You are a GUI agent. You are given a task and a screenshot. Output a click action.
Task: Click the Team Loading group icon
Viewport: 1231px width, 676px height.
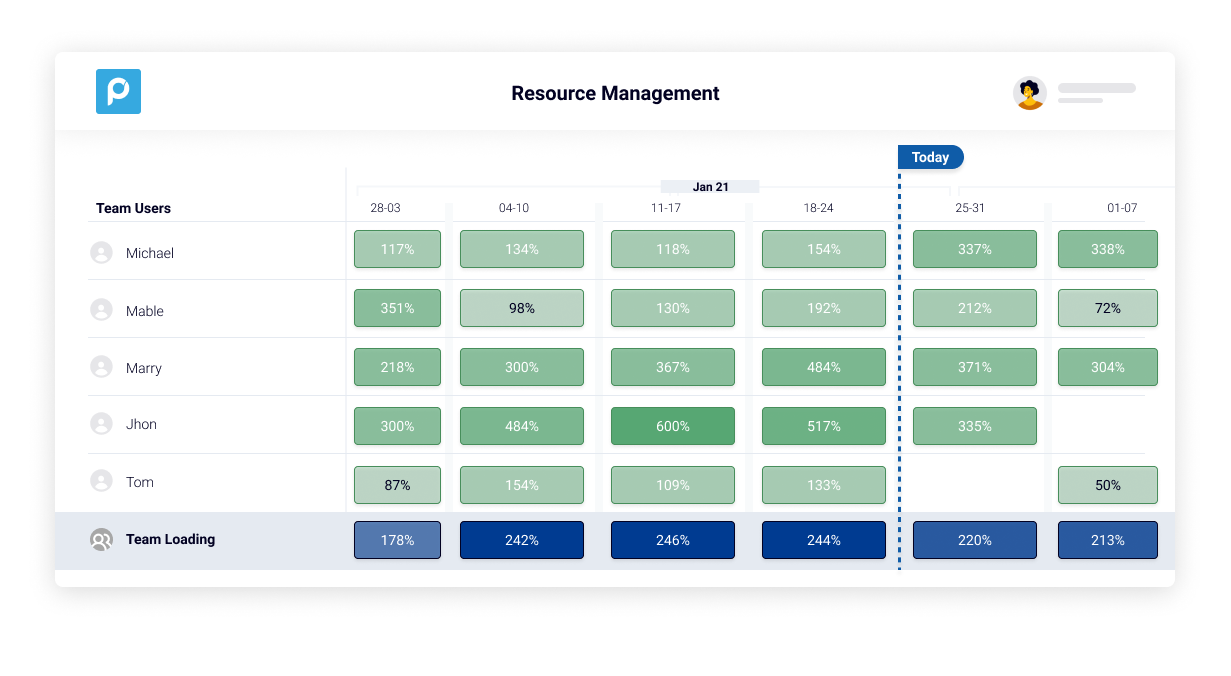pos(101,539)
